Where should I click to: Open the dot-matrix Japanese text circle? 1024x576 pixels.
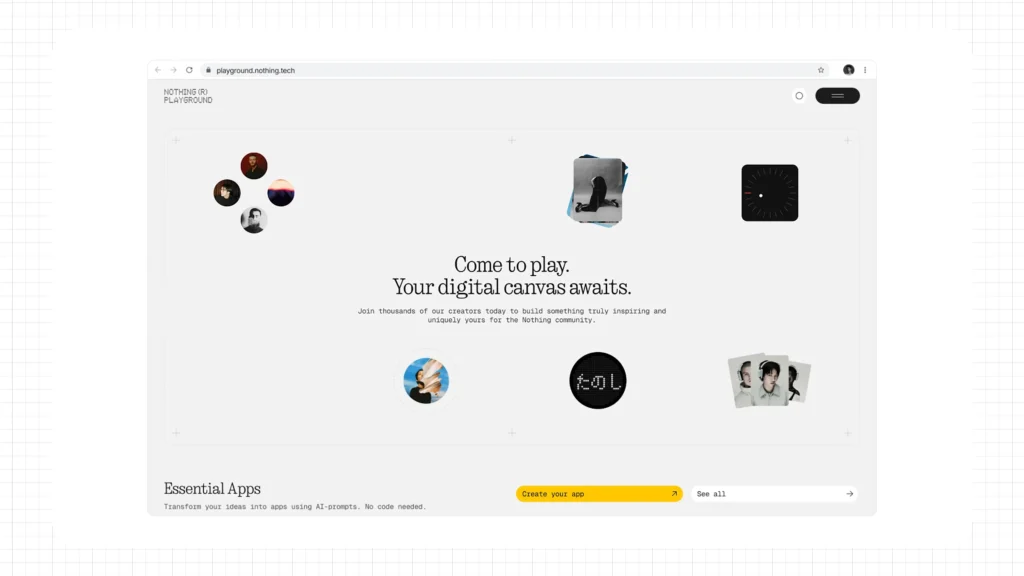pyautogui.click(x=598, y=380)
